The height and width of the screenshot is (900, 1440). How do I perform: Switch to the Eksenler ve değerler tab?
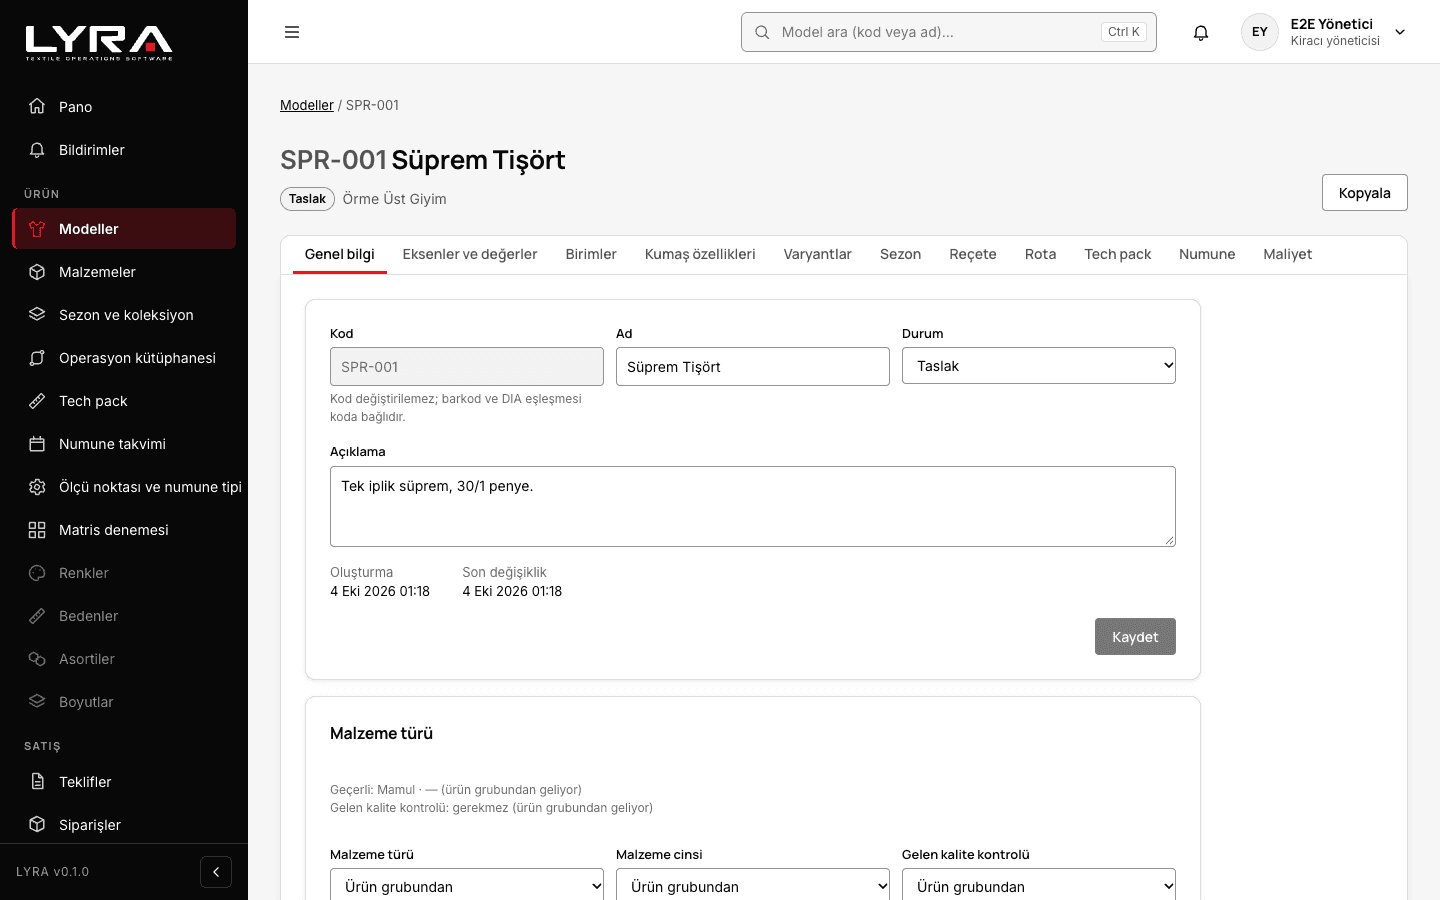click(x=470, y=254)
